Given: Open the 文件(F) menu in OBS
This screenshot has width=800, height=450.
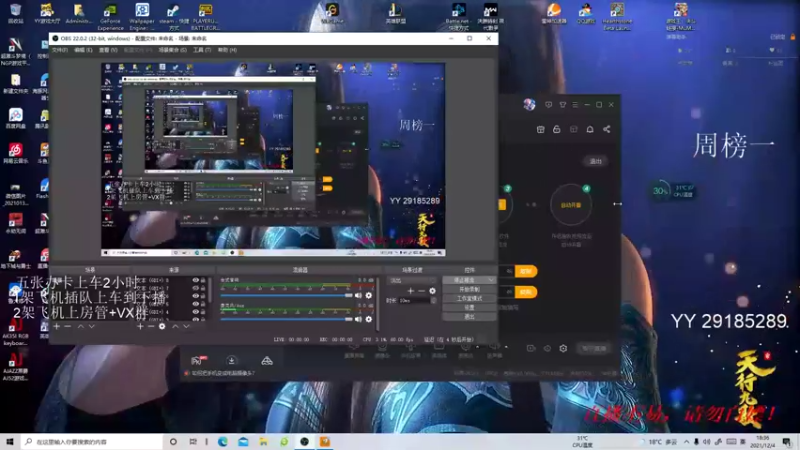Looking at the screenshot, I should (x=60, y=50).
